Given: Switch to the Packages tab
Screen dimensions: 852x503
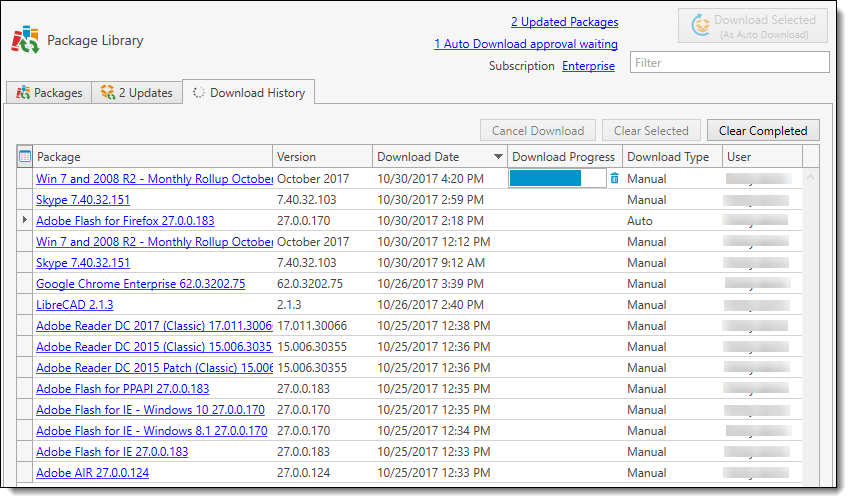Looking at the screenshot, I should [48, 93].
